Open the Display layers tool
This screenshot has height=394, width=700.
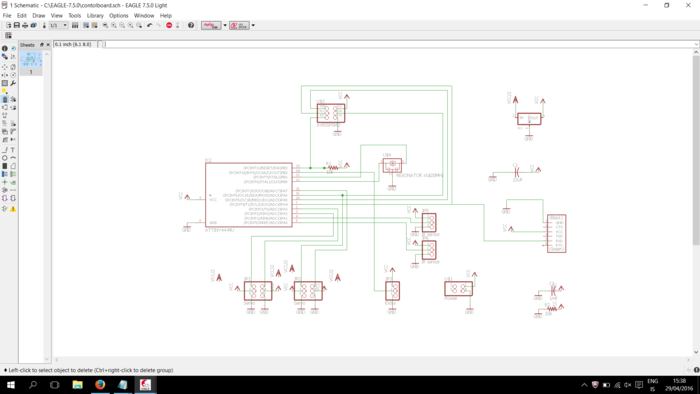[4, 57]
